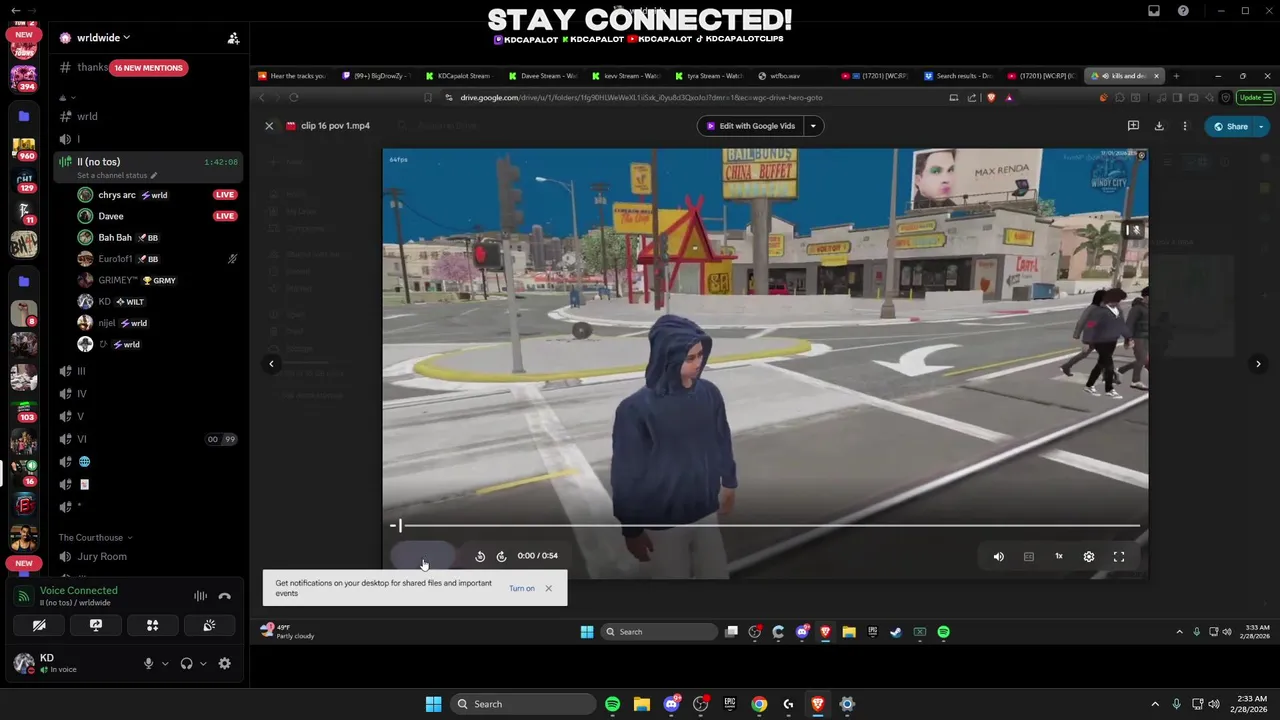Add a comment in Drive preview
The width and height of the screenshot is (1280, 720).
[1133, 126]
